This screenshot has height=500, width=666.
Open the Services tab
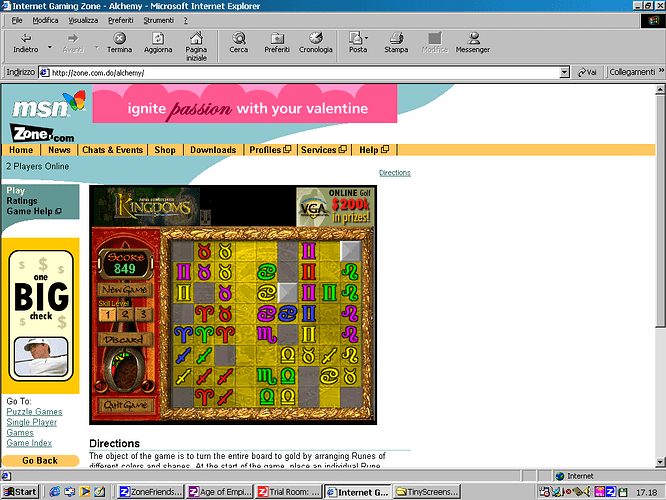[x=324, y=150]
